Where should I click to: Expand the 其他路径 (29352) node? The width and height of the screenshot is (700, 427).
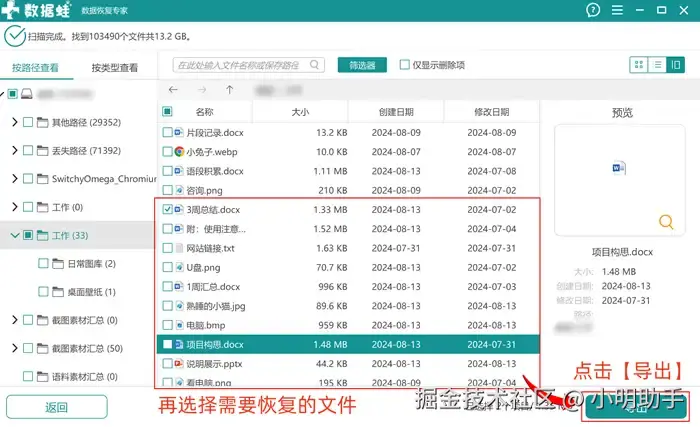15,122
